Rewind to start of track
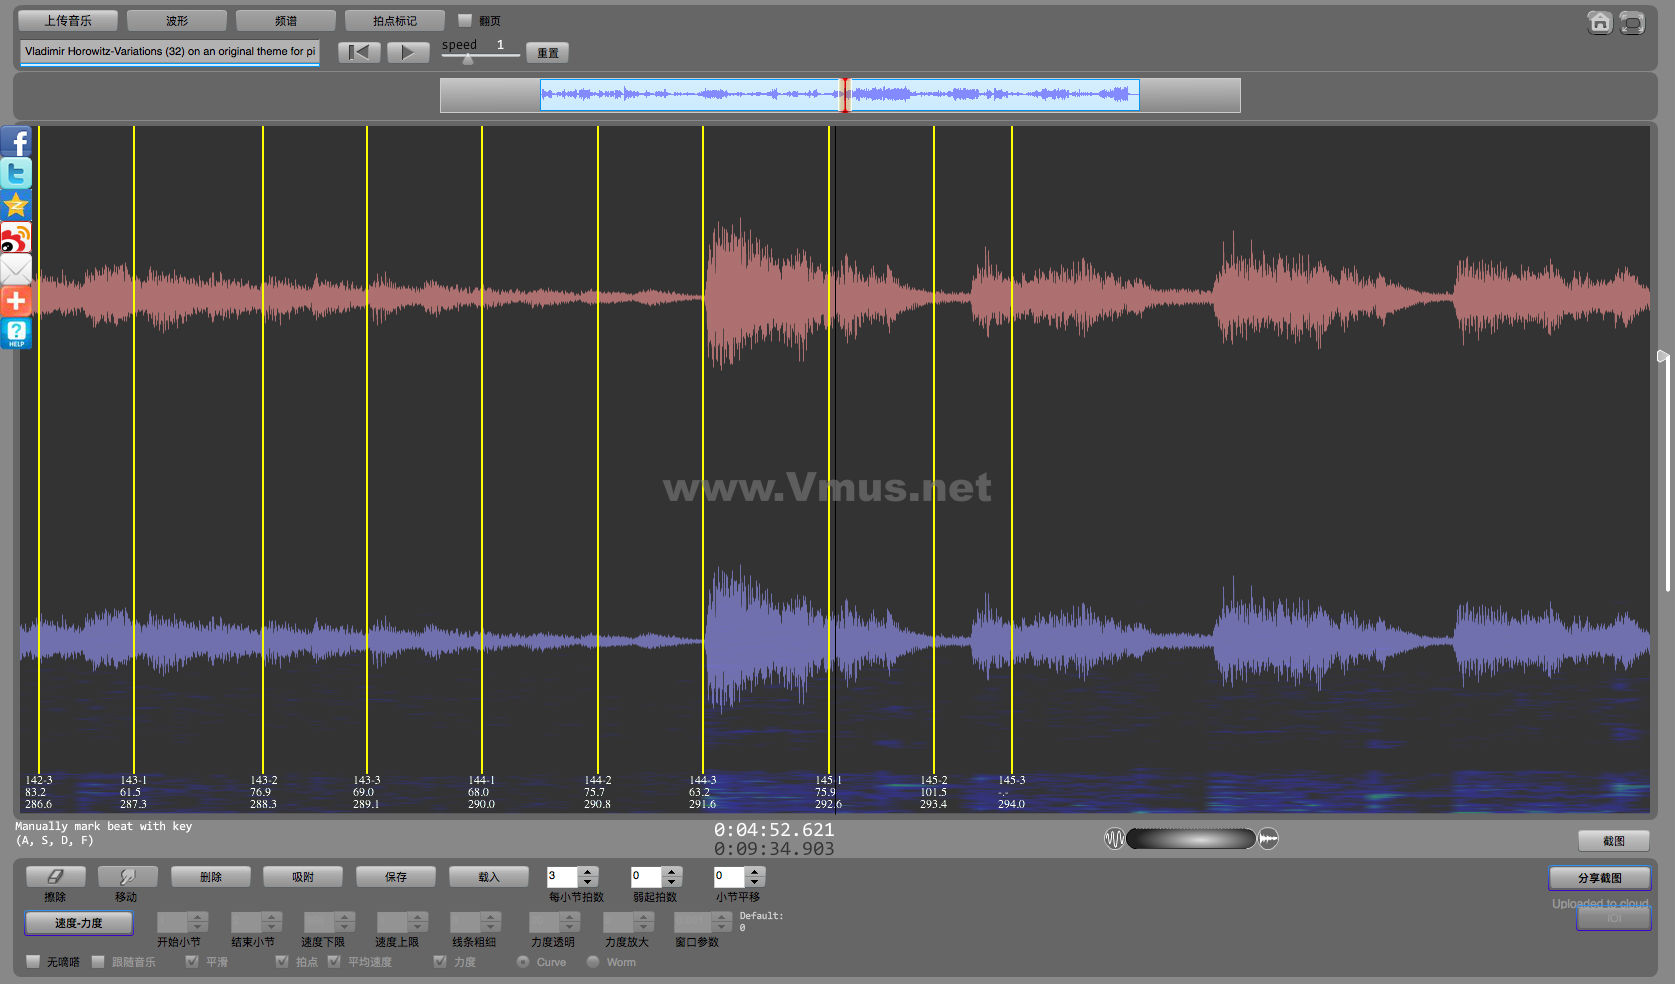The width and height of the screenshot is (1675, 984). [359, 52]
